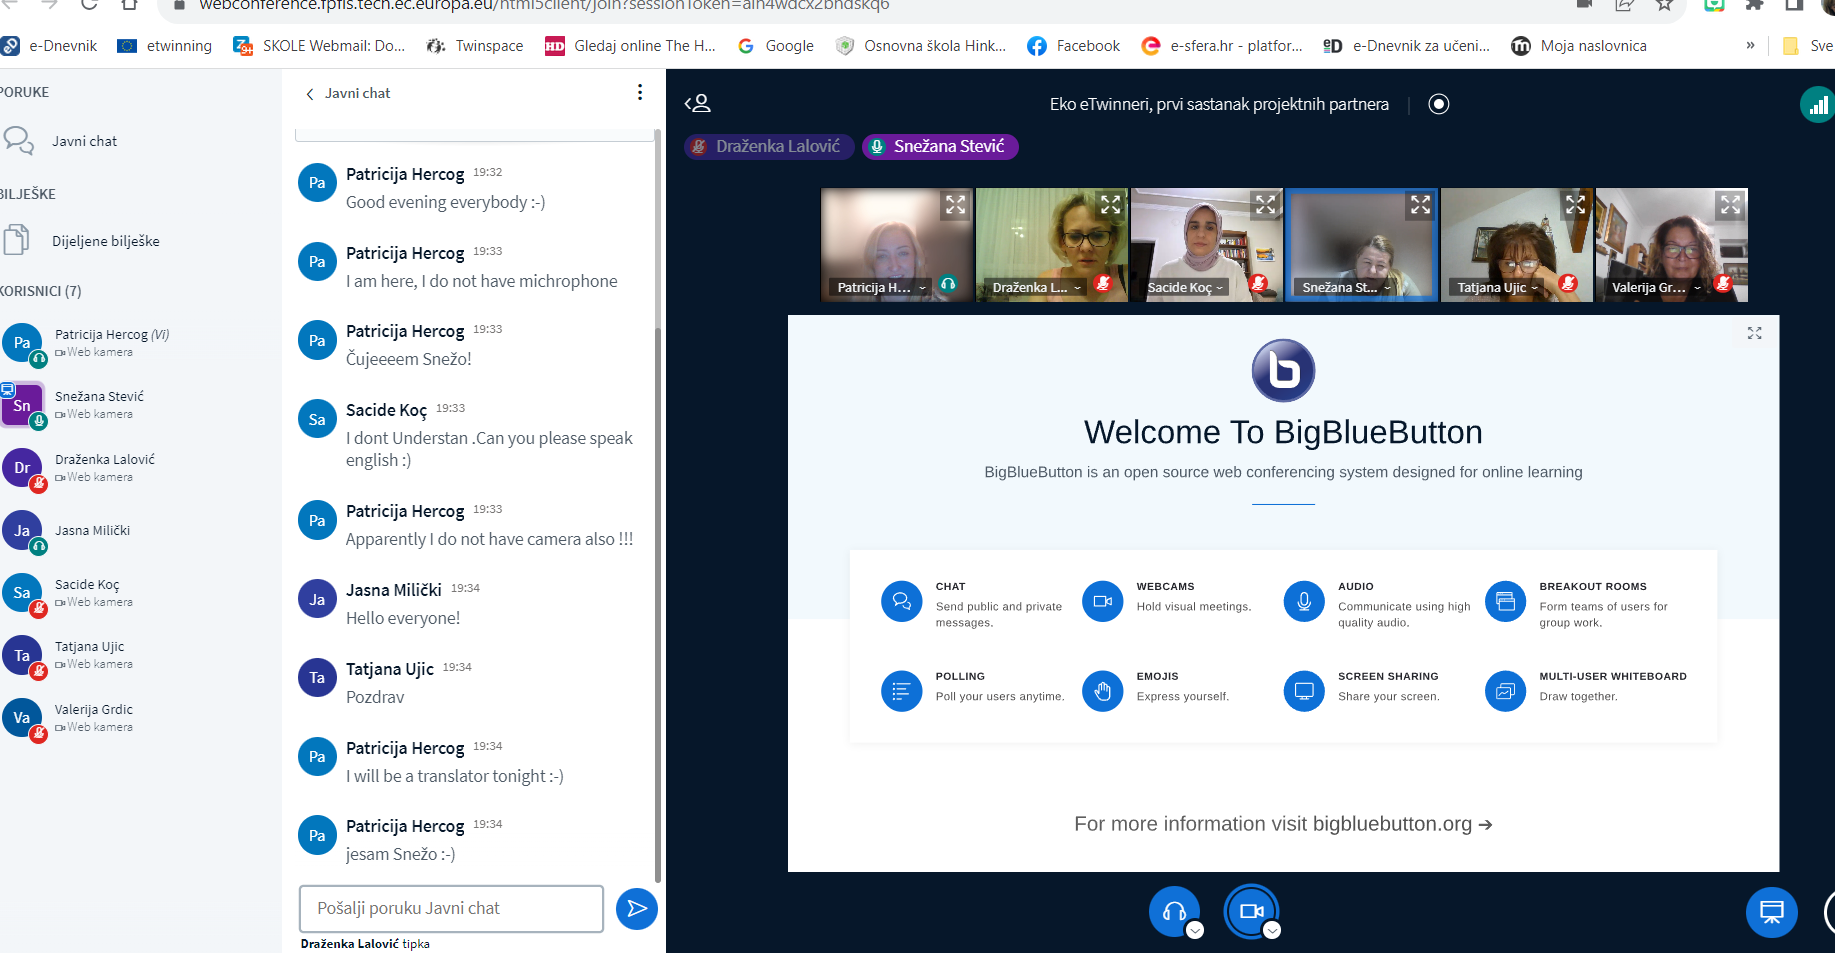Click Tatjana Ujic 'Pozdrav' message
Image resolution: width=1835 pixels, height=953 pixels.
(375, 697)
